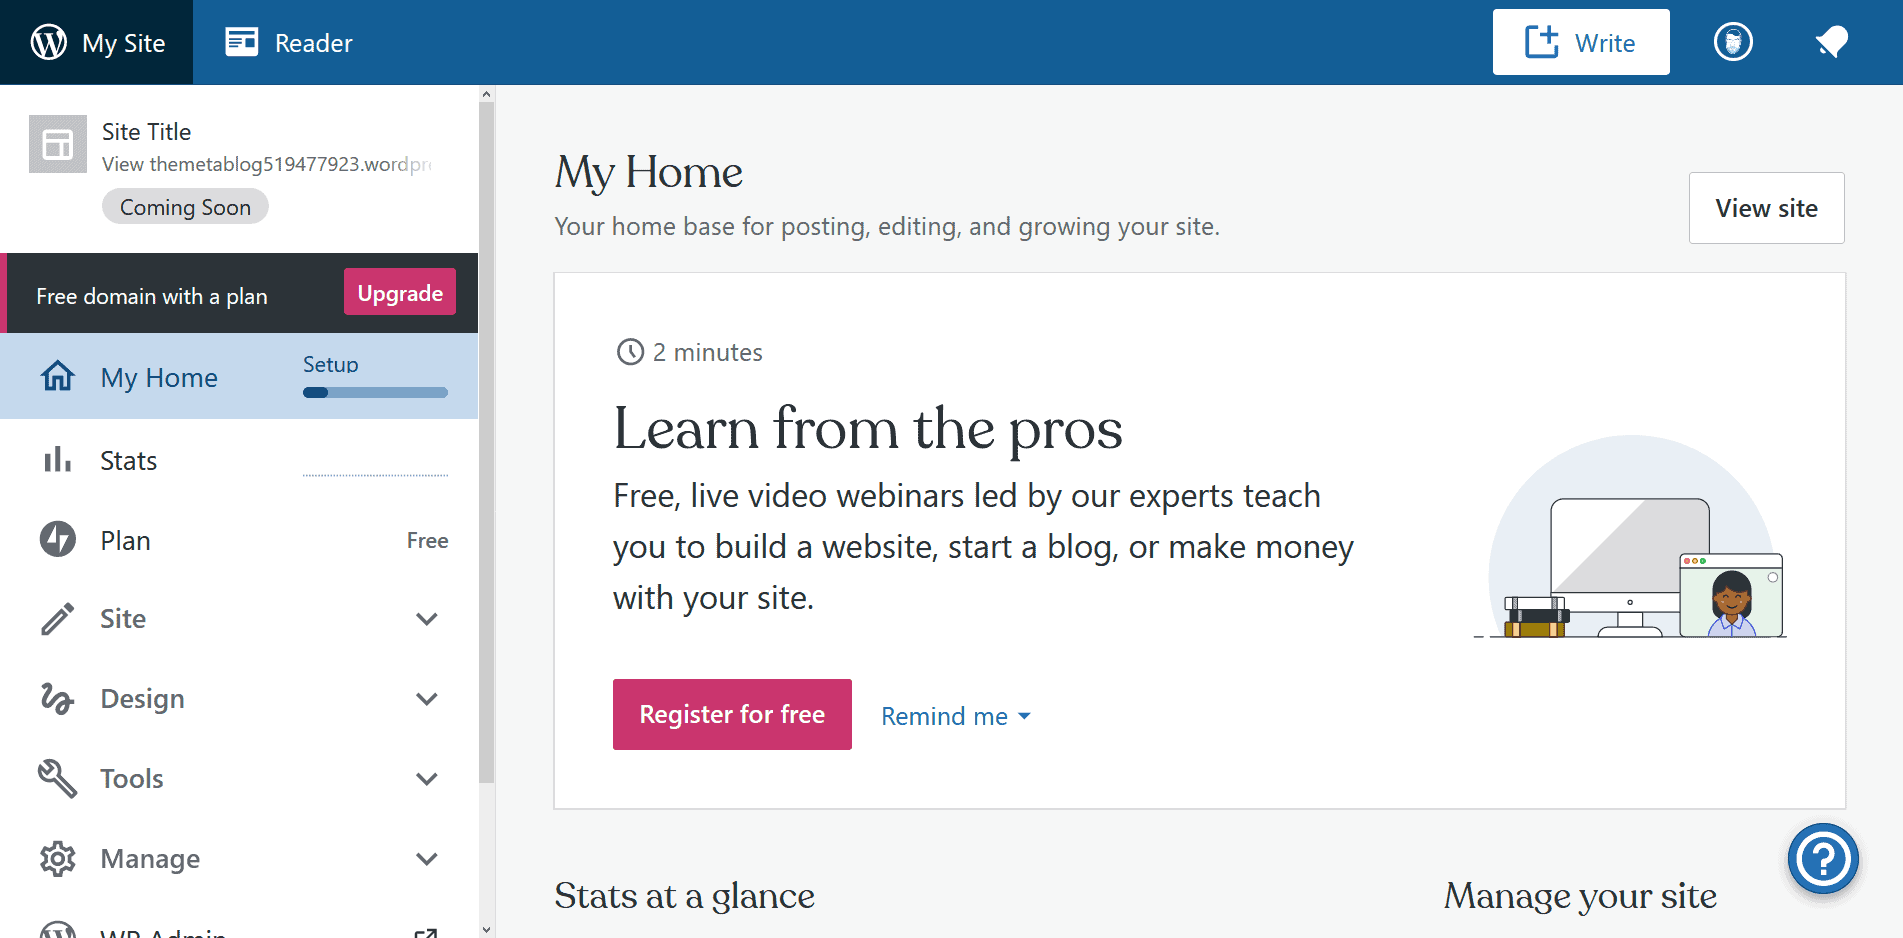The height and width of the screenshot is (938, 1903).
Task: Click the notifications bell icon
Action: pos(1831,41)
